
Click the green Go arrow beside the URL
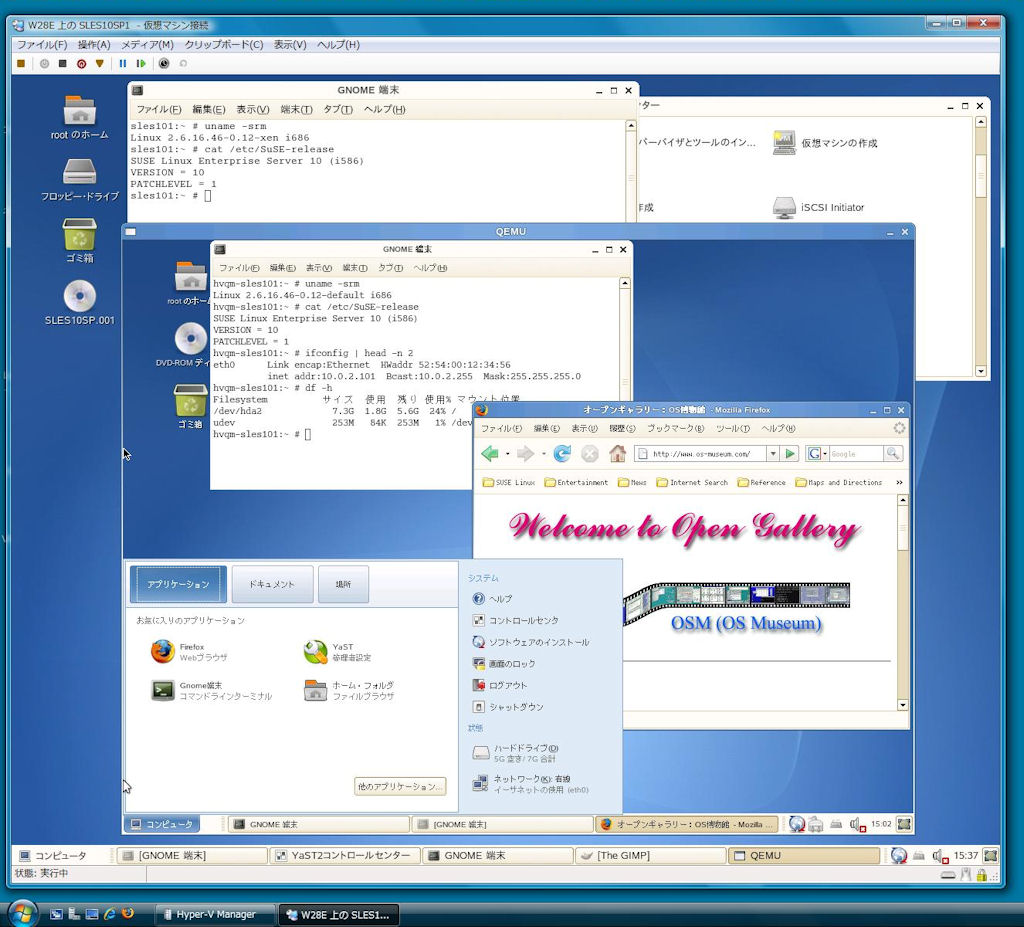pyautogui.click(x=790, y=453)
